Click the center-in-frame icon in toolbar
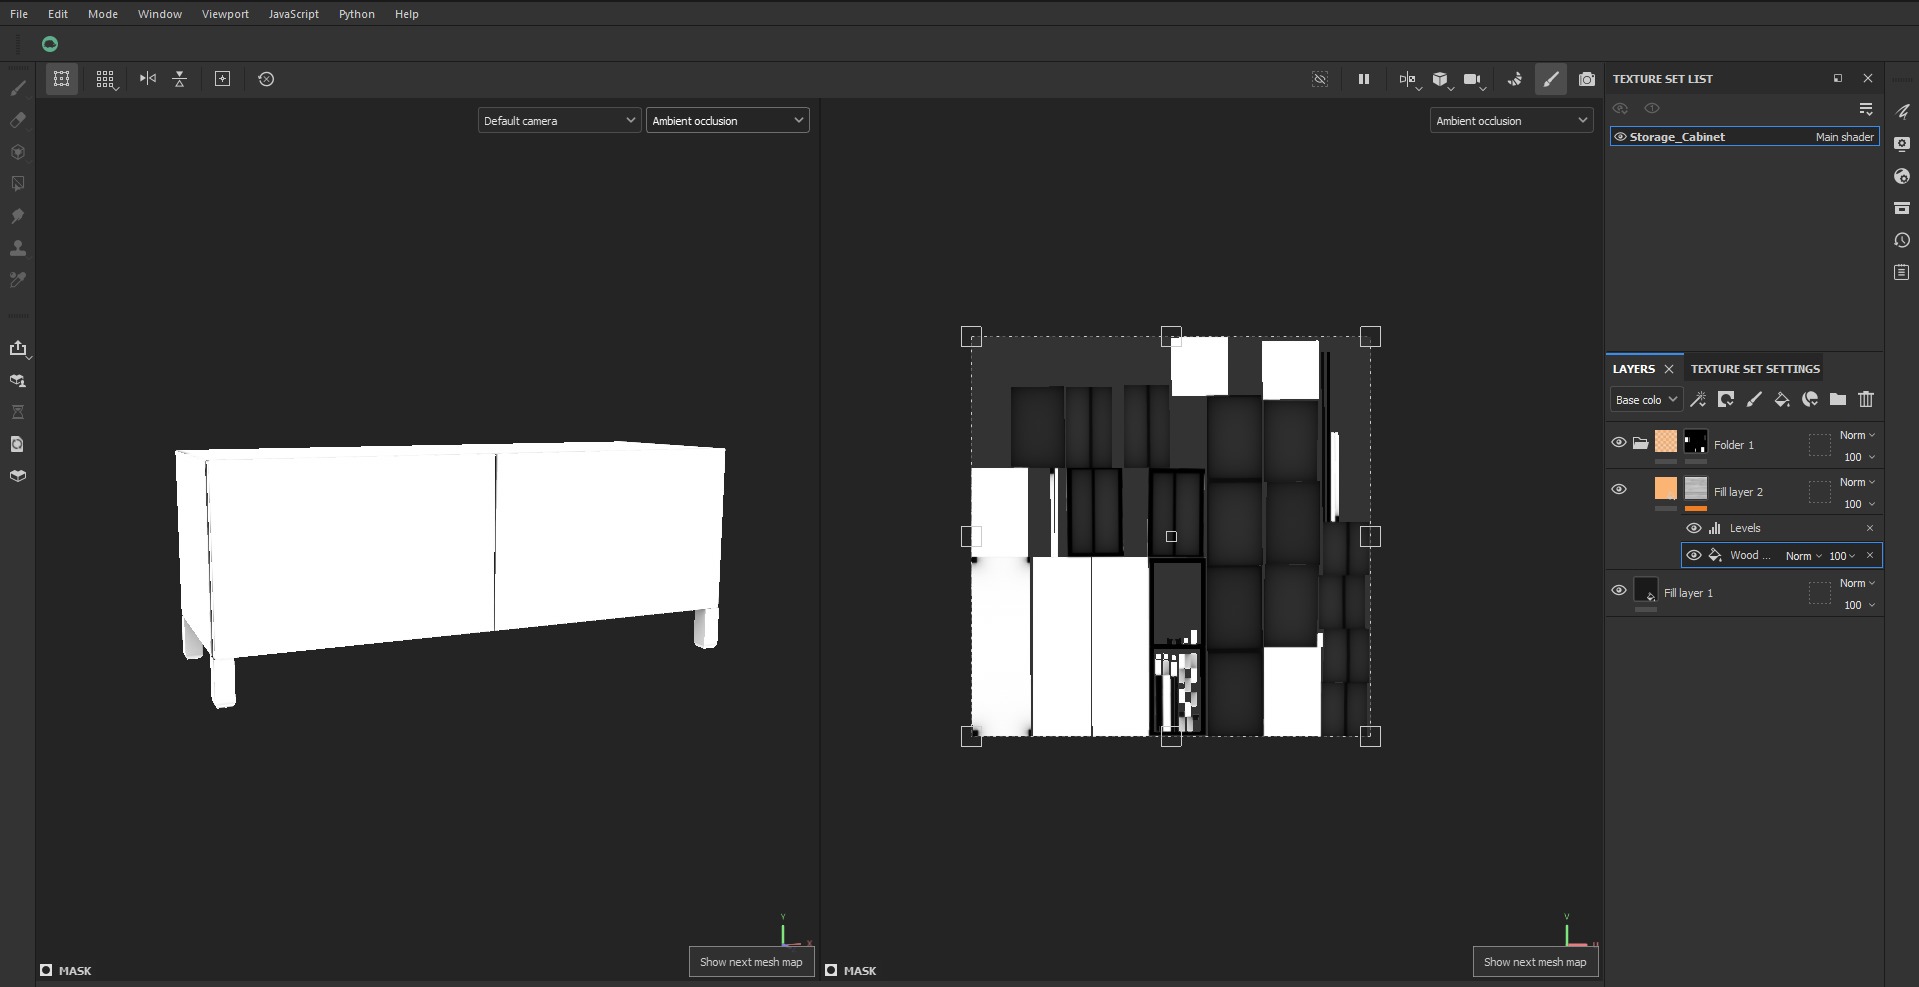The image size is (1919, 987). click(222, 79)
